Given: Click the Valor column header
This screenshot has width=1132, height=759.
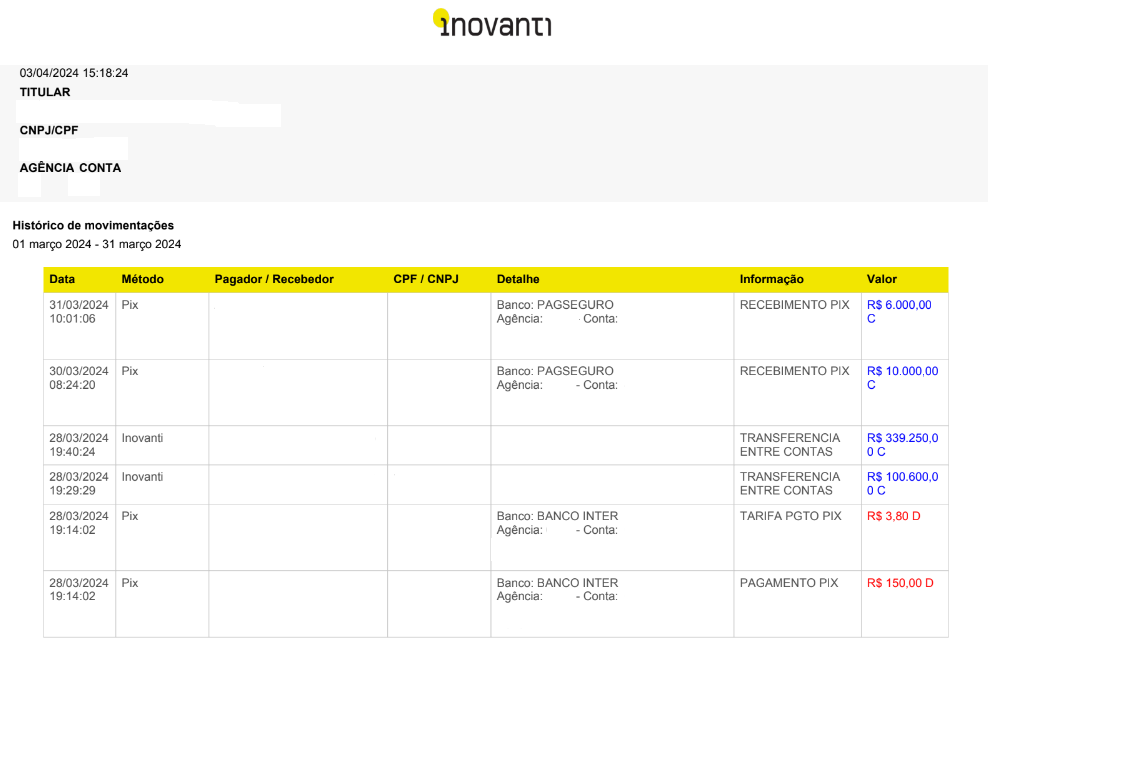Looking at the screenshot, I should (881, 279).
